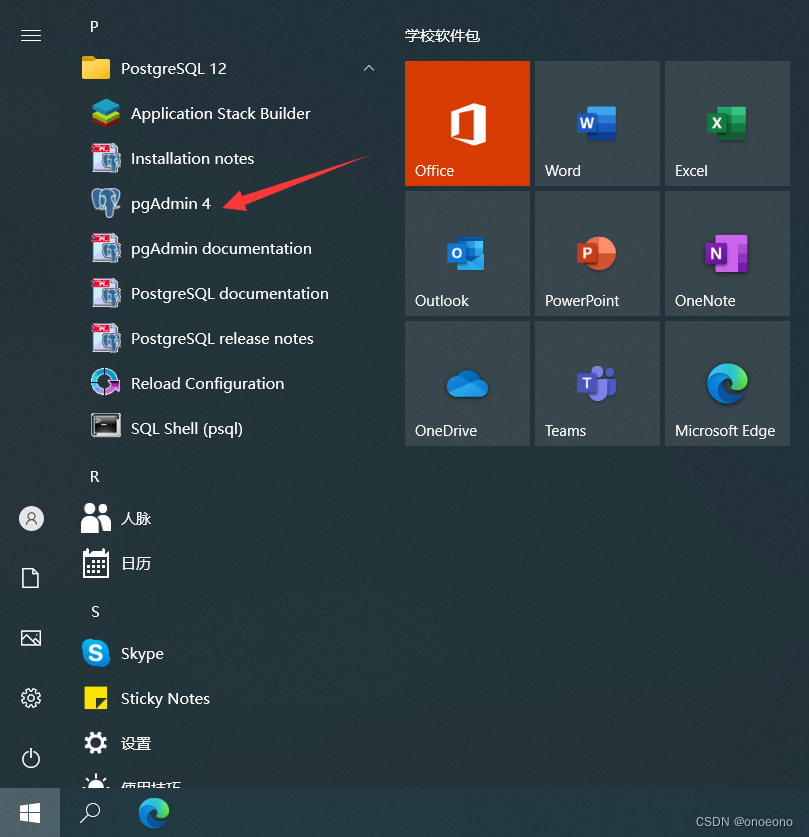Jump to apps via letter R header
Image resolution: width=809 pixels, height=837 pixels.
[94, 477]
